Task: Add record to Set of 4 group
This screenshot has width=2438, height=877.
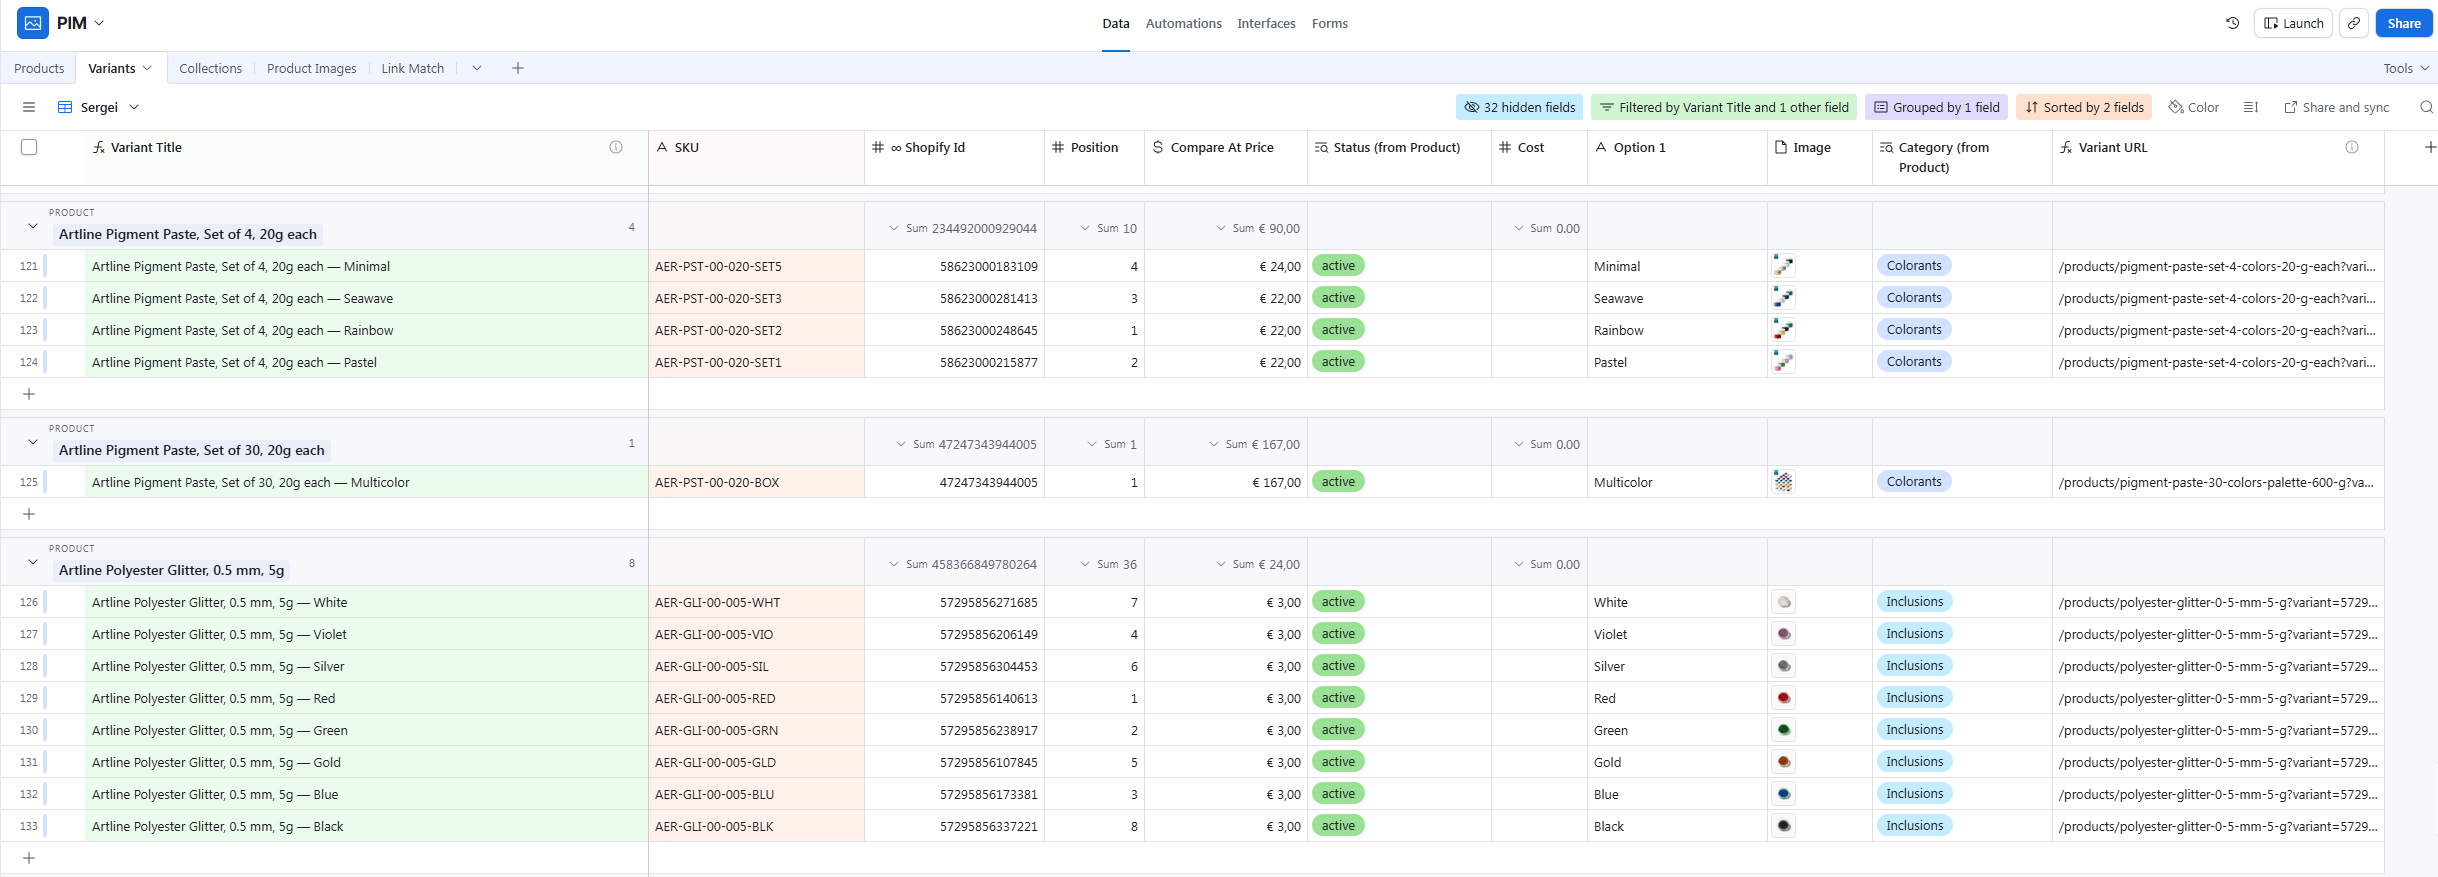Action: coord(29,394)
